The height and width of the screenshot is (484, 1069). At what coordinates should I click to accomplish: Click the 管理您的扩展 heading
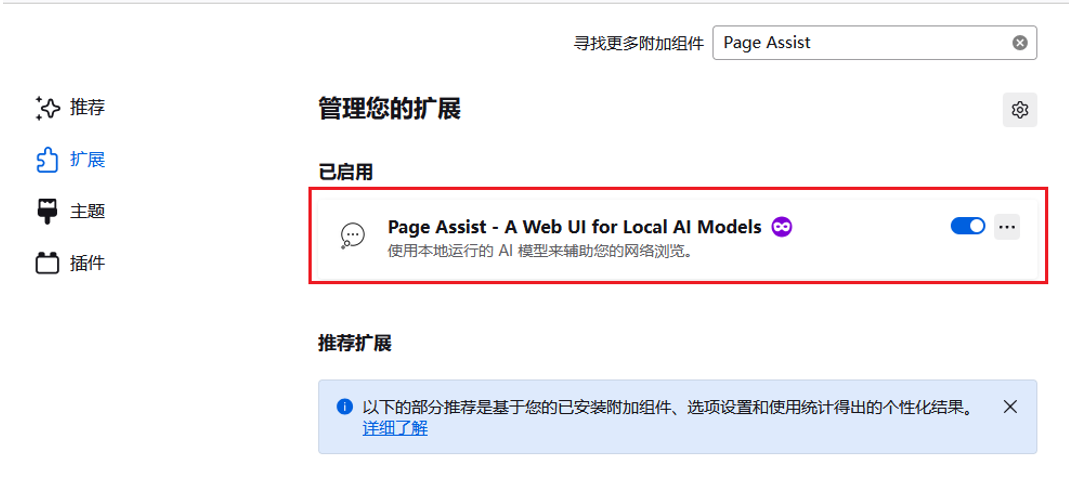click(x=389, y=109)
